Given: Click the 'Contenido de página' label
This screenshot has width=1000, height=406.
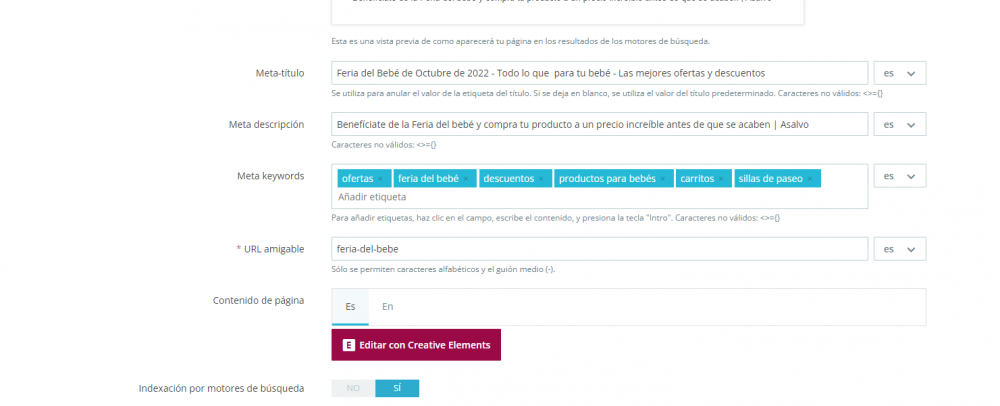Looking at the screenshot, I should click(258, 301).
